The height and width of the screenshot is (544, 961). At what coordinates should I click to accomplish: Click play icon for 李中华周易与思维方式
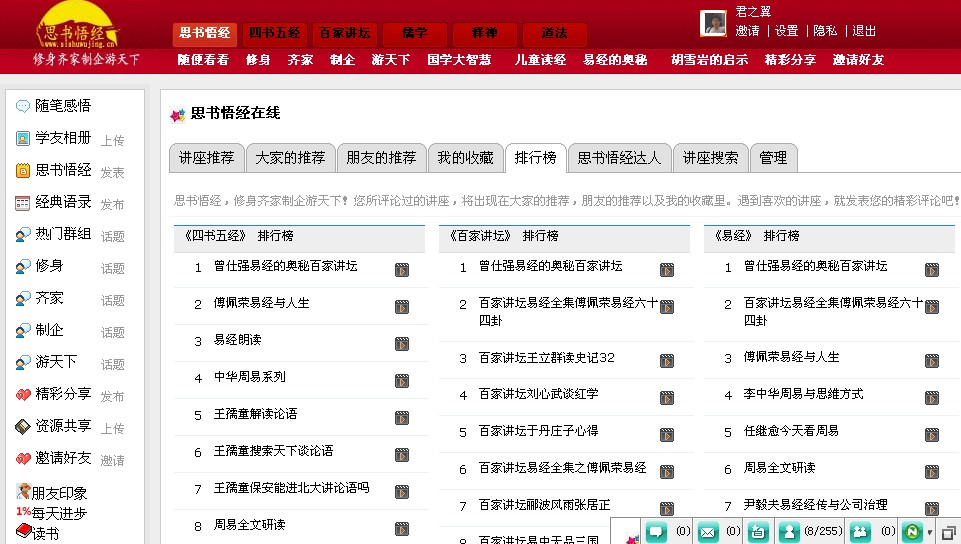click(x=932, y=398)
